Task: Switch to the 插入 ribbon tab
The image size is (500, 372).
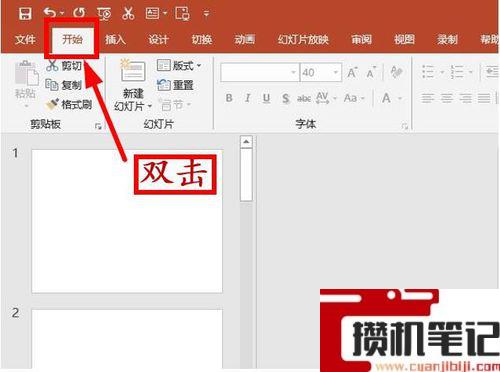Action: tap(115, 40)
